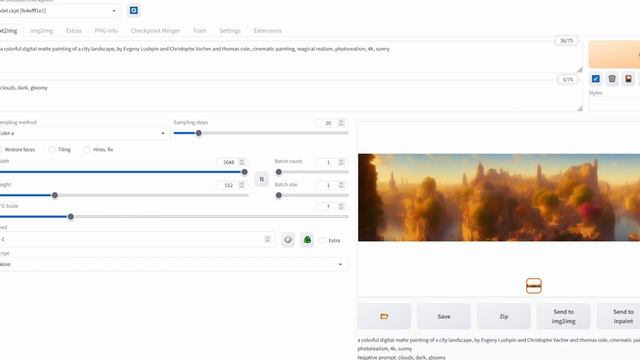
Task: Click the blue arrow prompt-read icon
Action: coord(596,79)
